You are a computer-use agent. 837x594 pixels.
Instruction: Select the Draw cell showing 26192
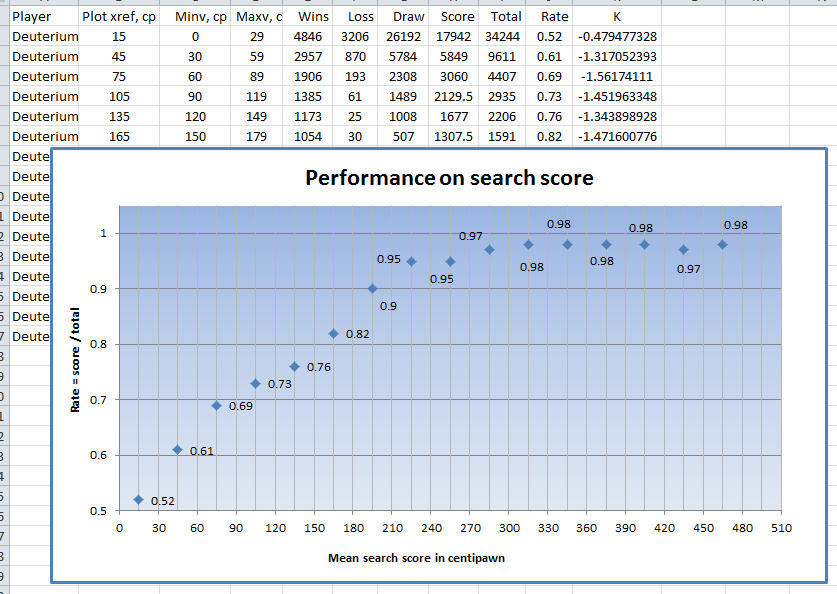[408, 37]
